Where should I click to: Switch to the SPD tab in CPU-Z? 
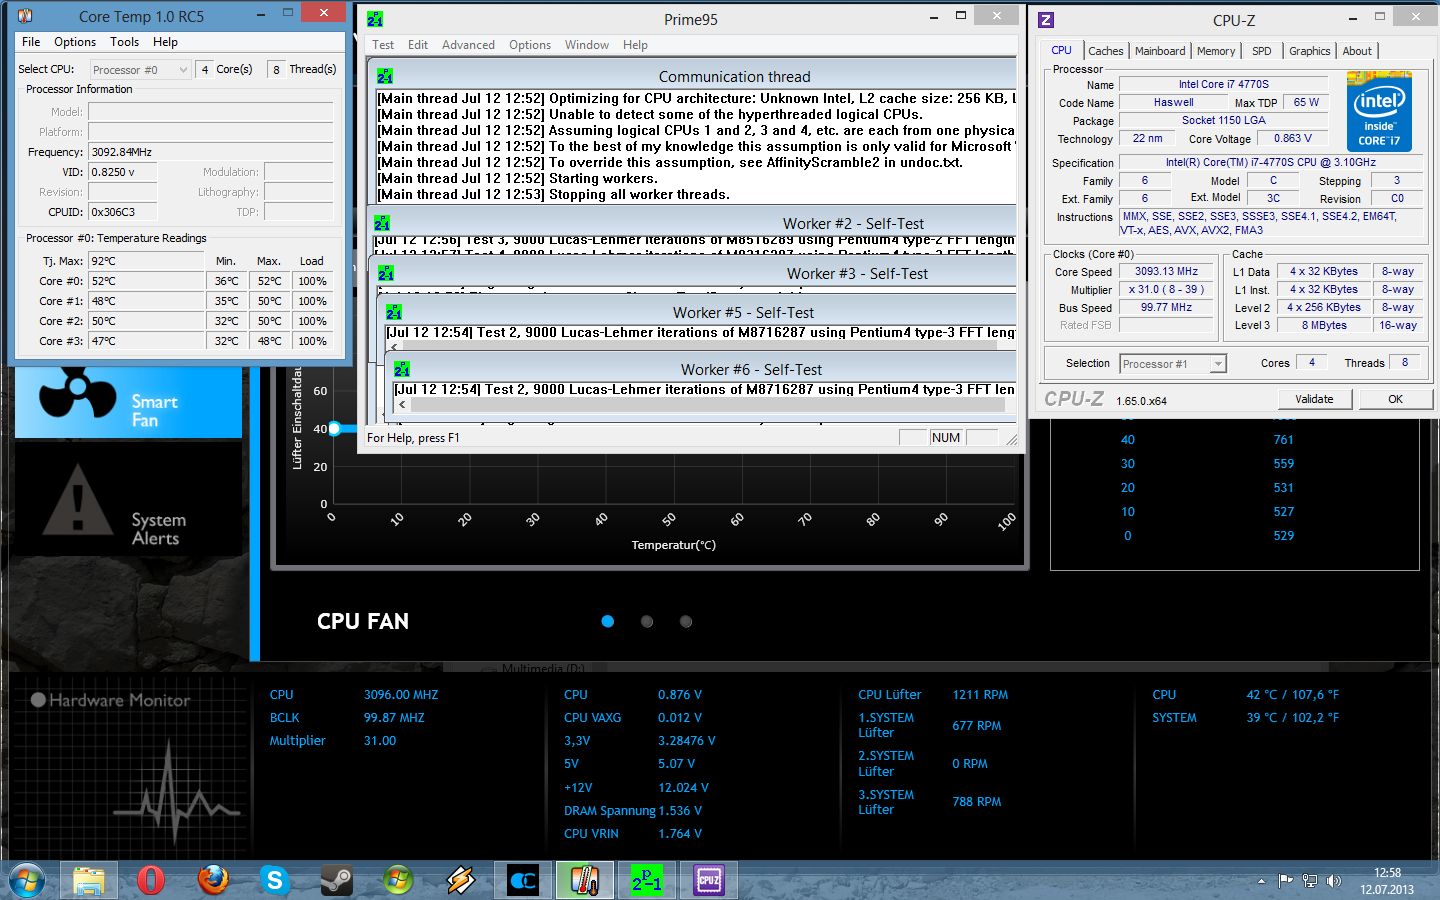(x=1262, y=51)
